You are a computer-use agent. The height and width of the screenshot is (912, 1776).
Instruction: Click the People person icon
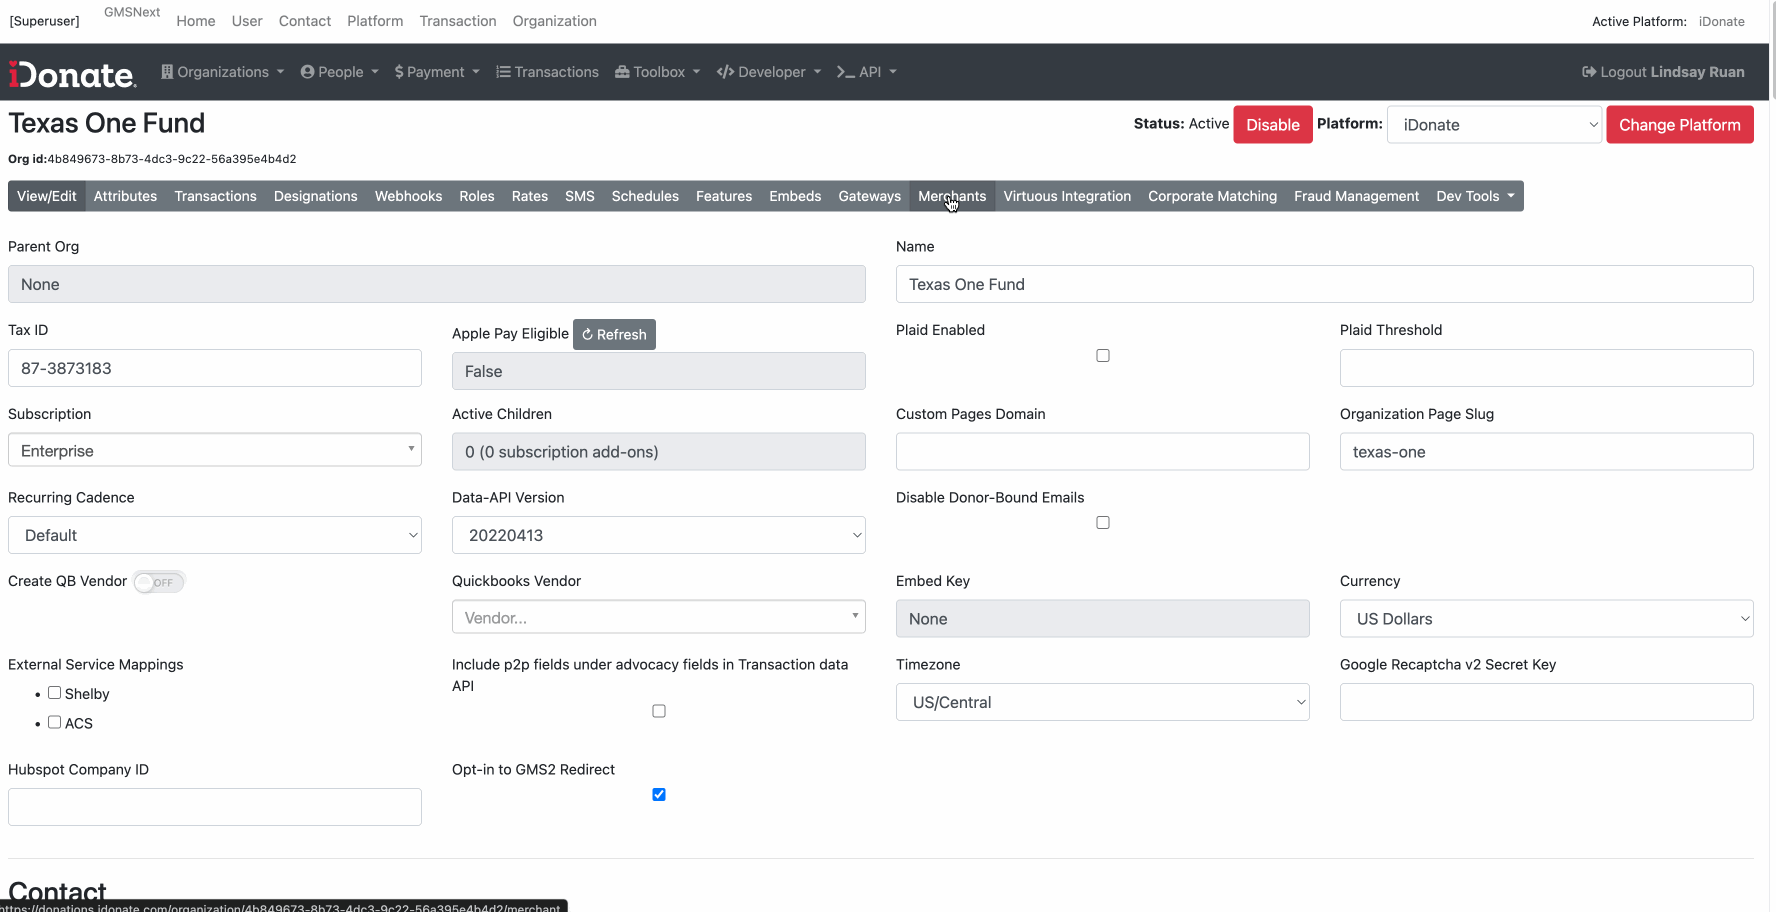(x=307, y=72)
